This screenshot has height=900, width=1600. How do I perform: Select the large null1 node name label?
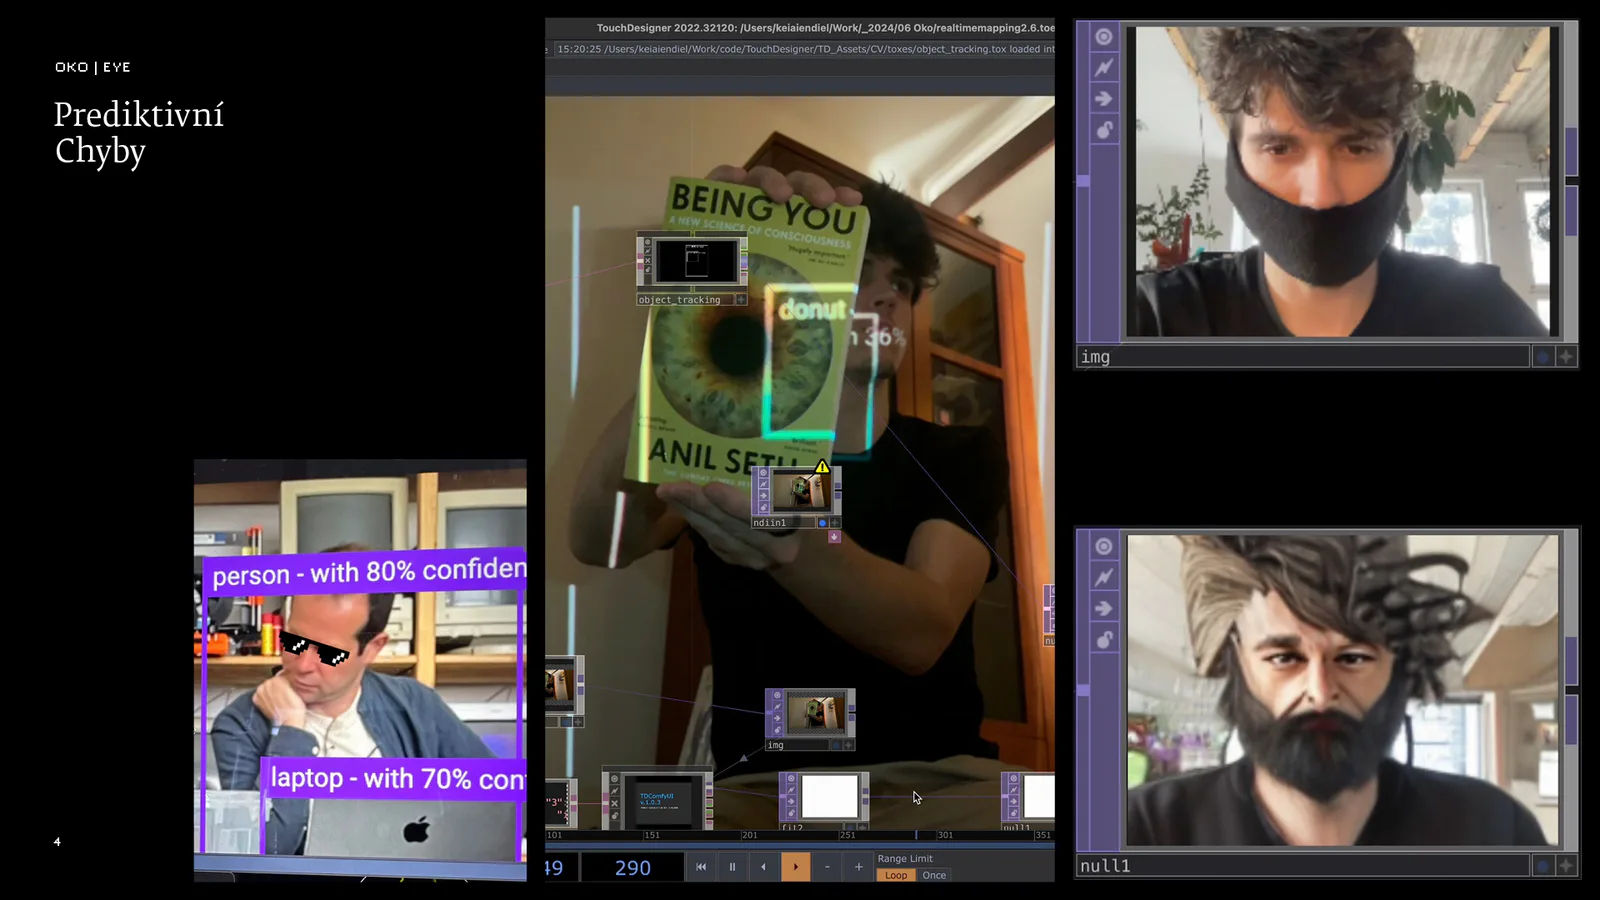[x=1303, y=866]
